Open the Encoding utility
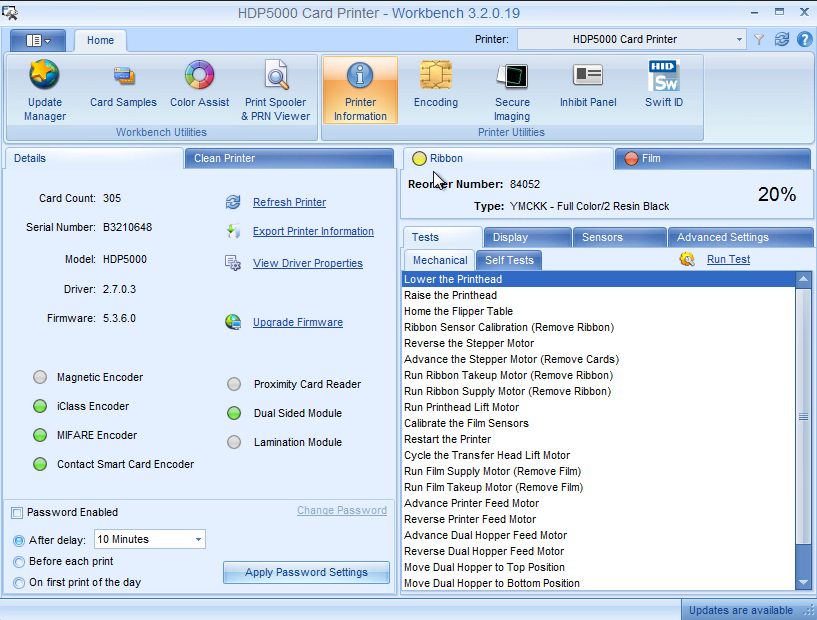This screenshot has width=817, height=620. pyautogui.click(x=435, y=86)
